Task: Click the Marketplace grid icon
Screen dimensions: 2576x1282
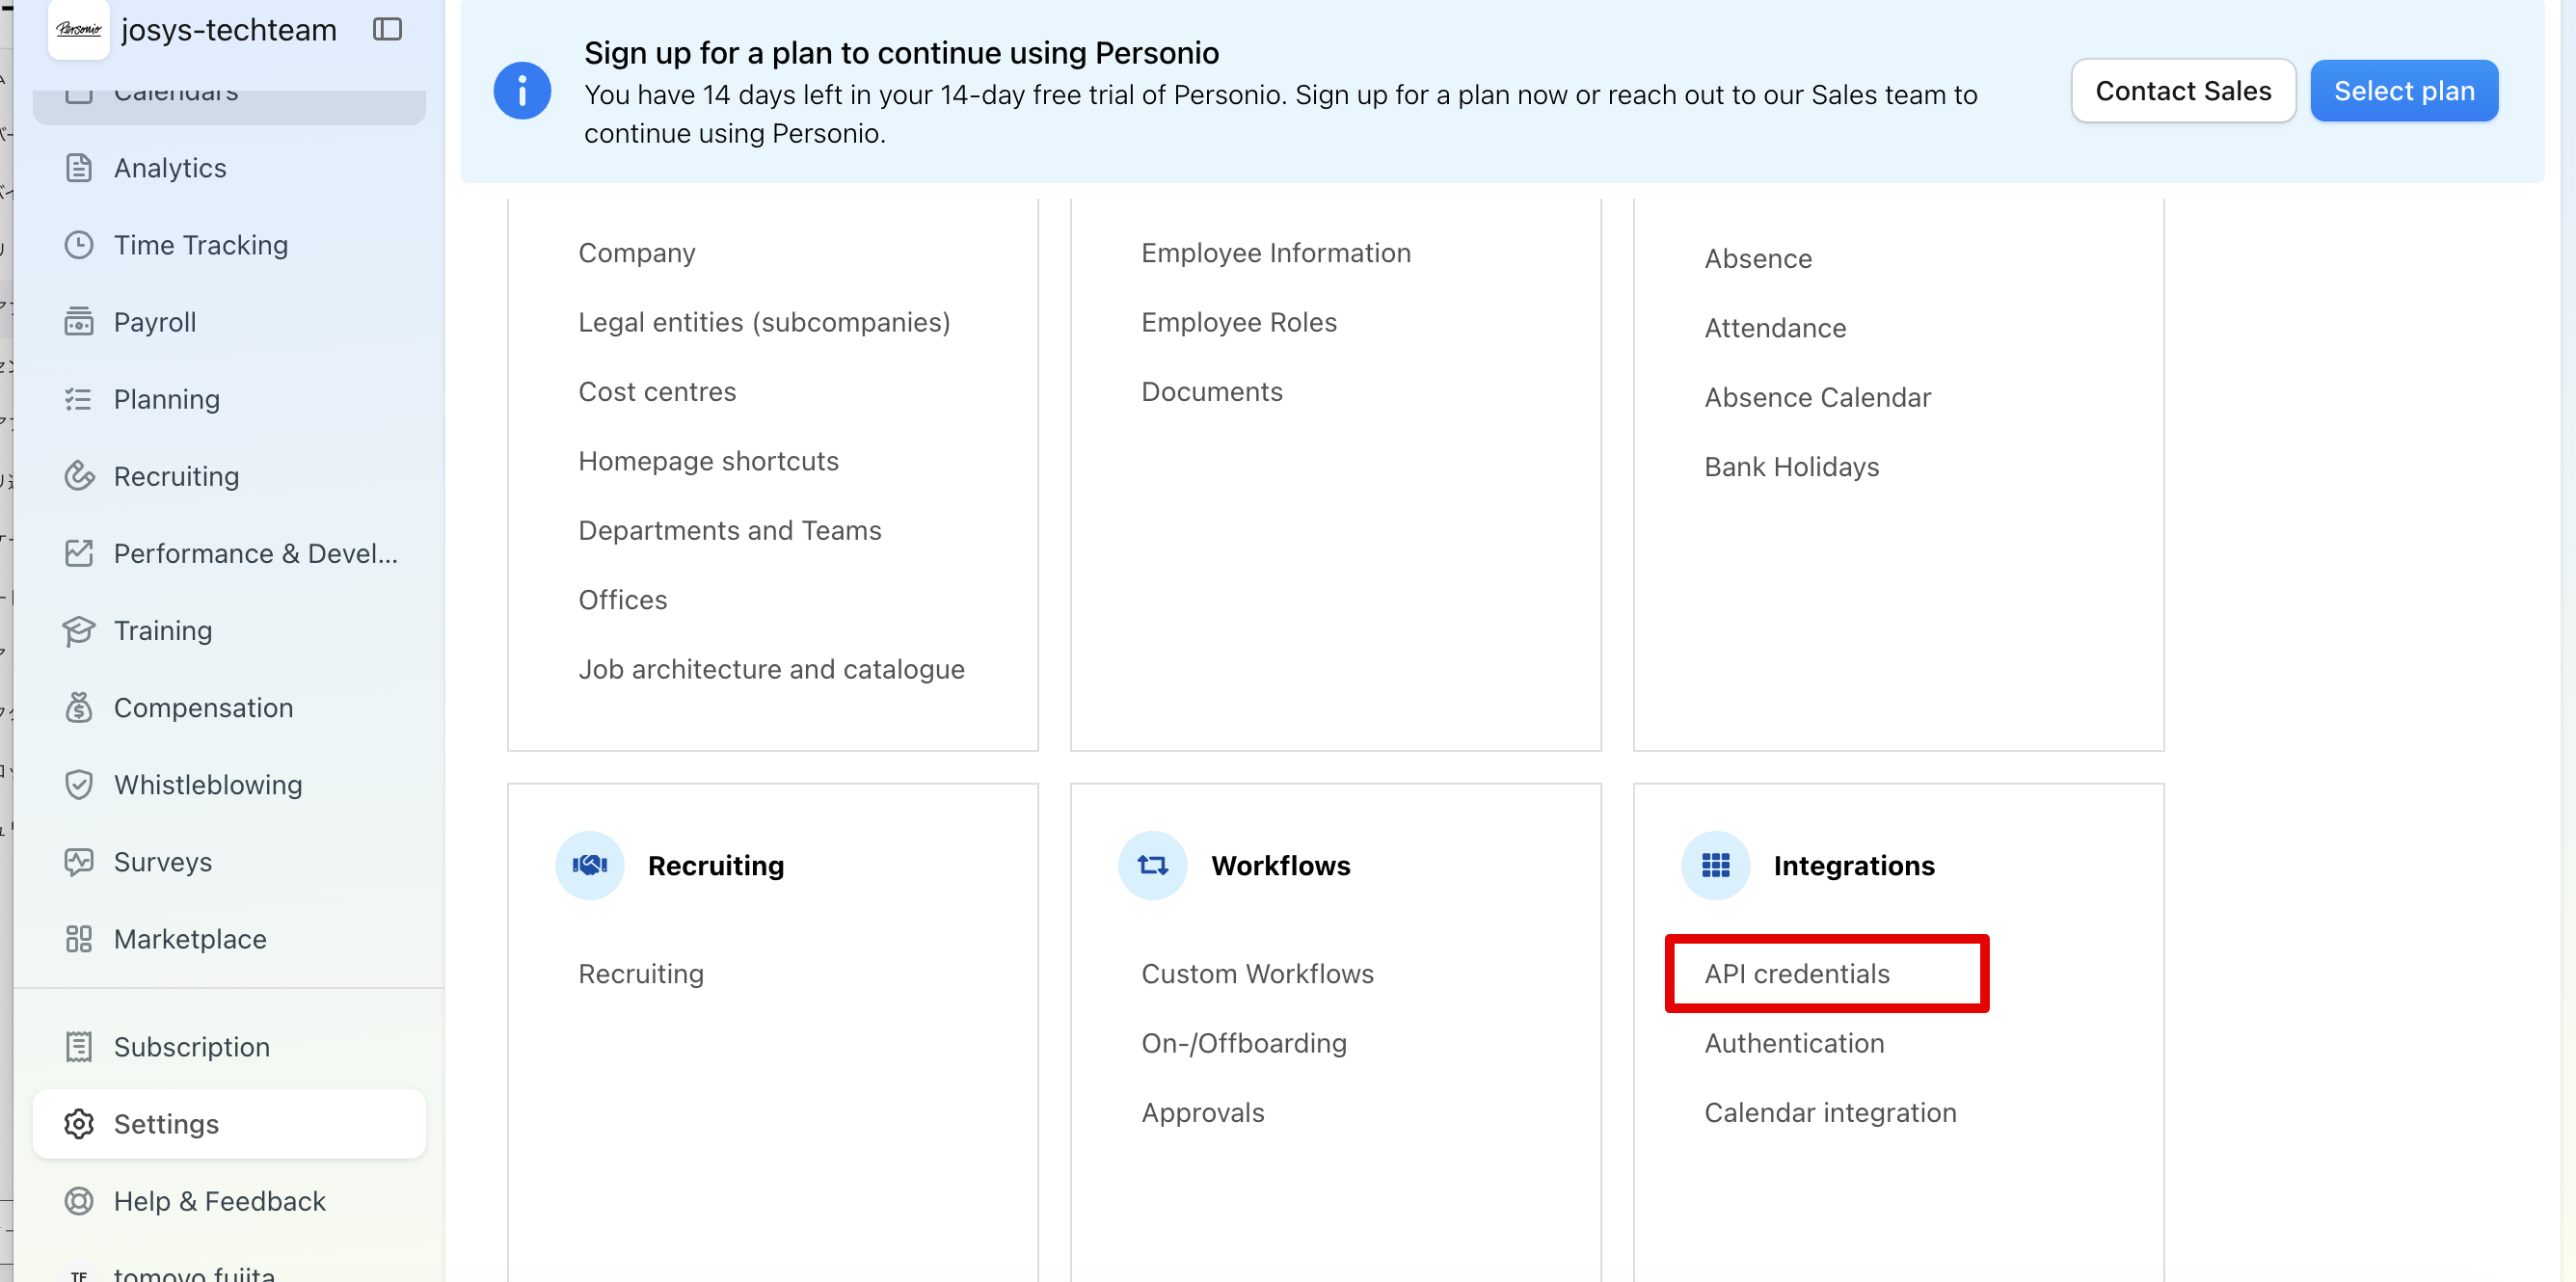Action: 78,939
